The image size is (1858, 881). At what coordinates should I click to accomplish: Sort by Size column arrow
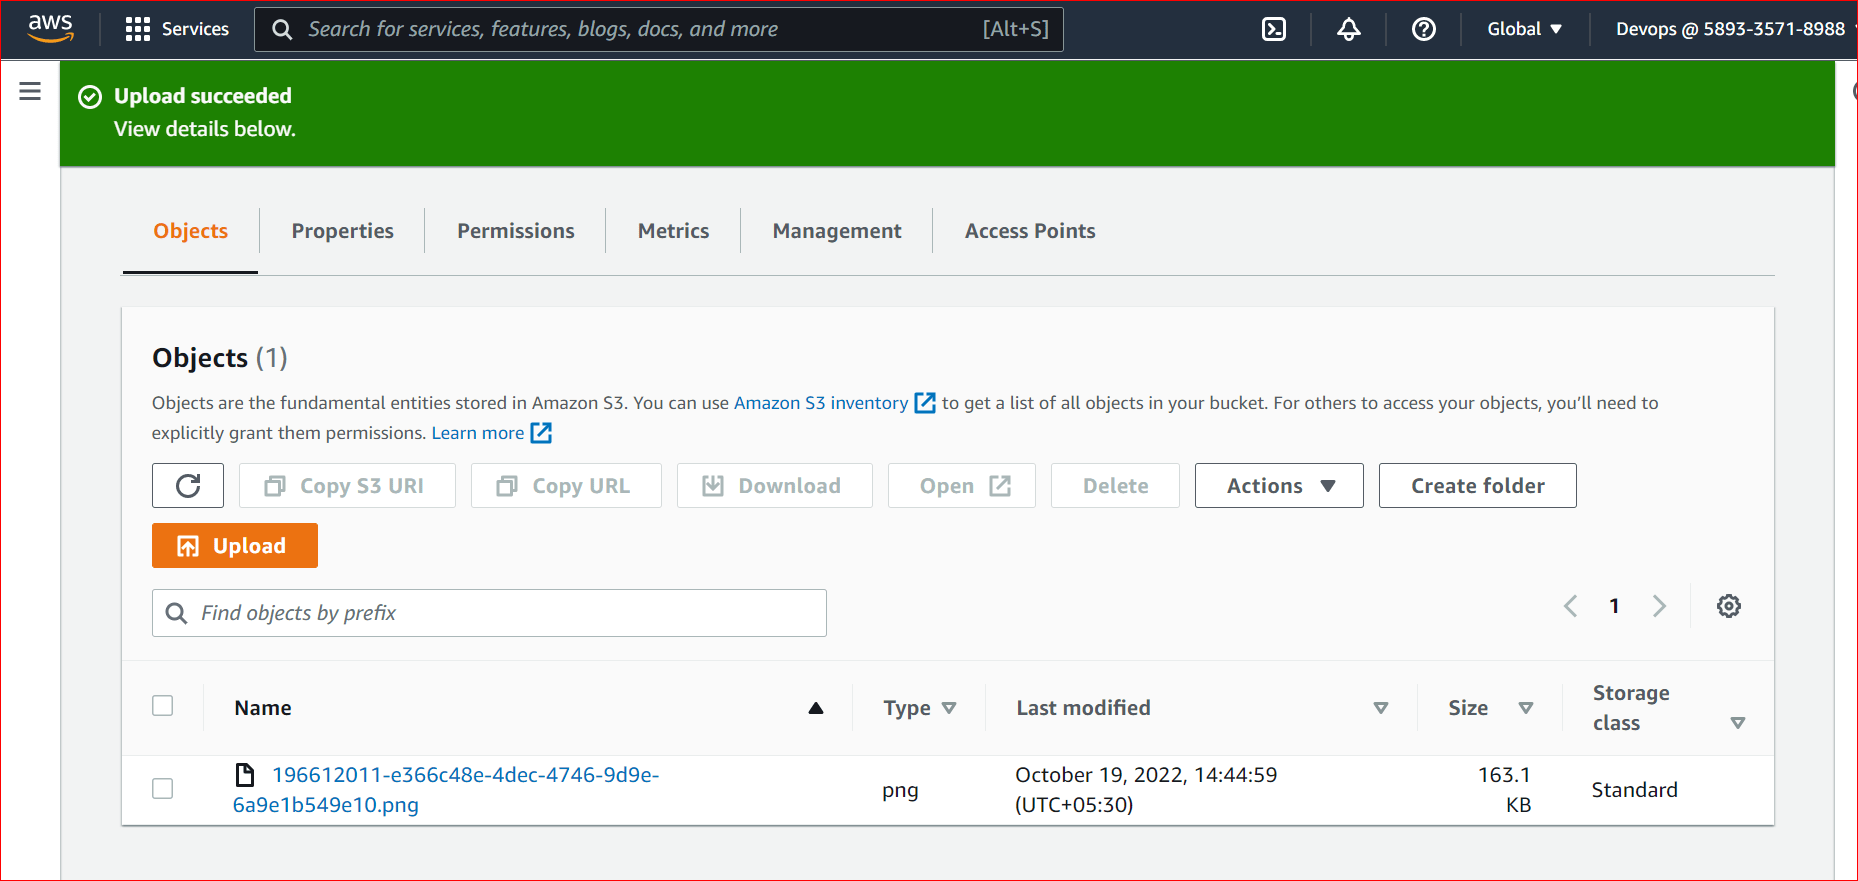click(x=1526, y=708)
